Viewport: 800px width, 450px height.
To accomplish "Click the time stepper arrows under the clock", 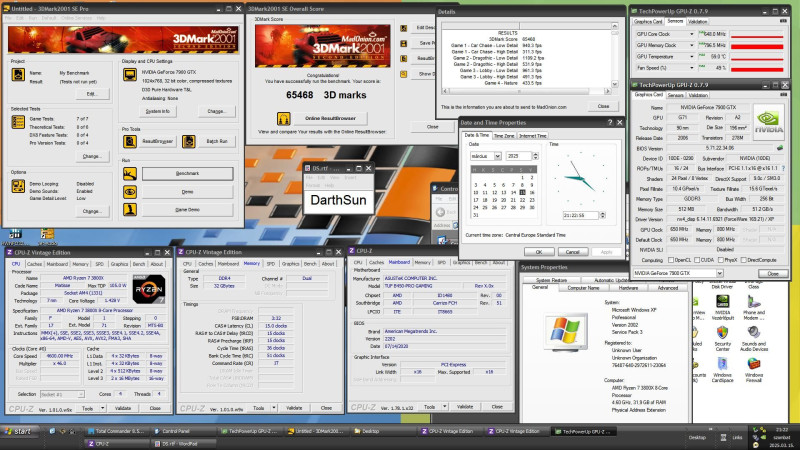I will click(603, 215).
